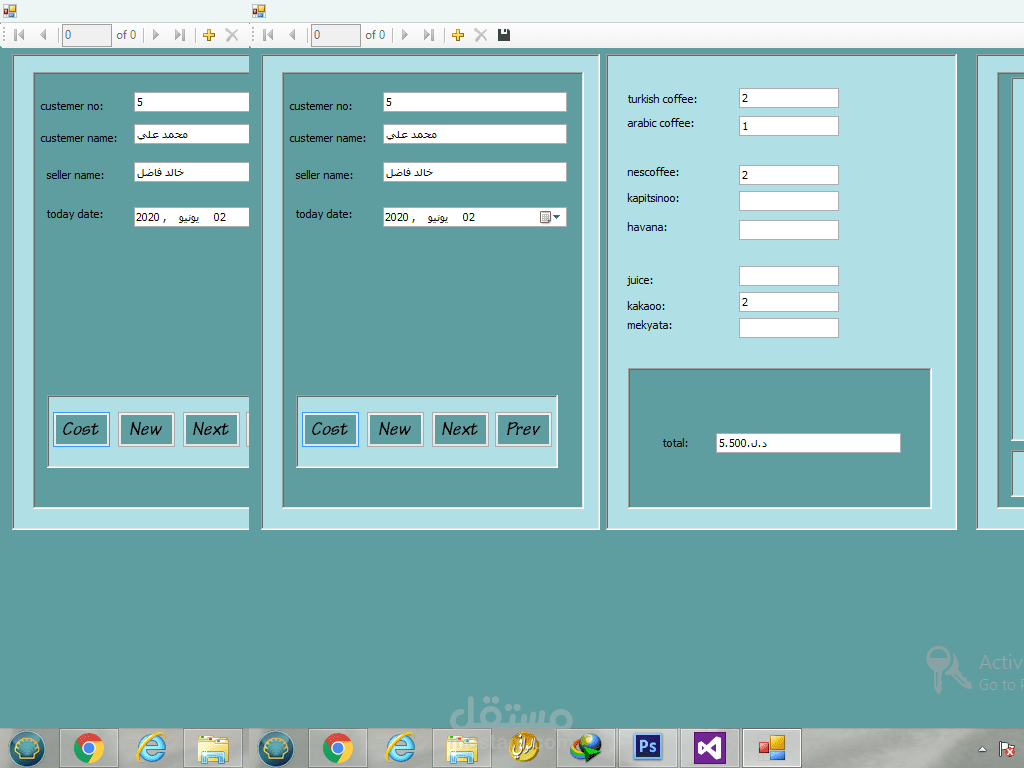Click the arabic coffee quantity field
This screenshot has height=768, width=1024.
click(x=788, y=126)
